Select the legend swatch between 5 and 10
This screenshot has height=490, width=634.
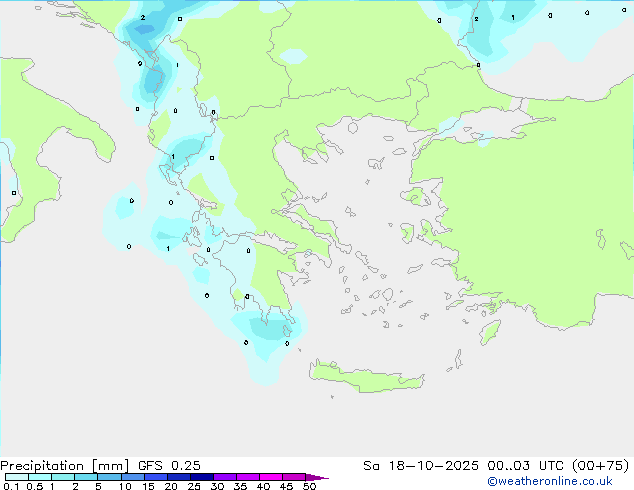click(109, 477)
